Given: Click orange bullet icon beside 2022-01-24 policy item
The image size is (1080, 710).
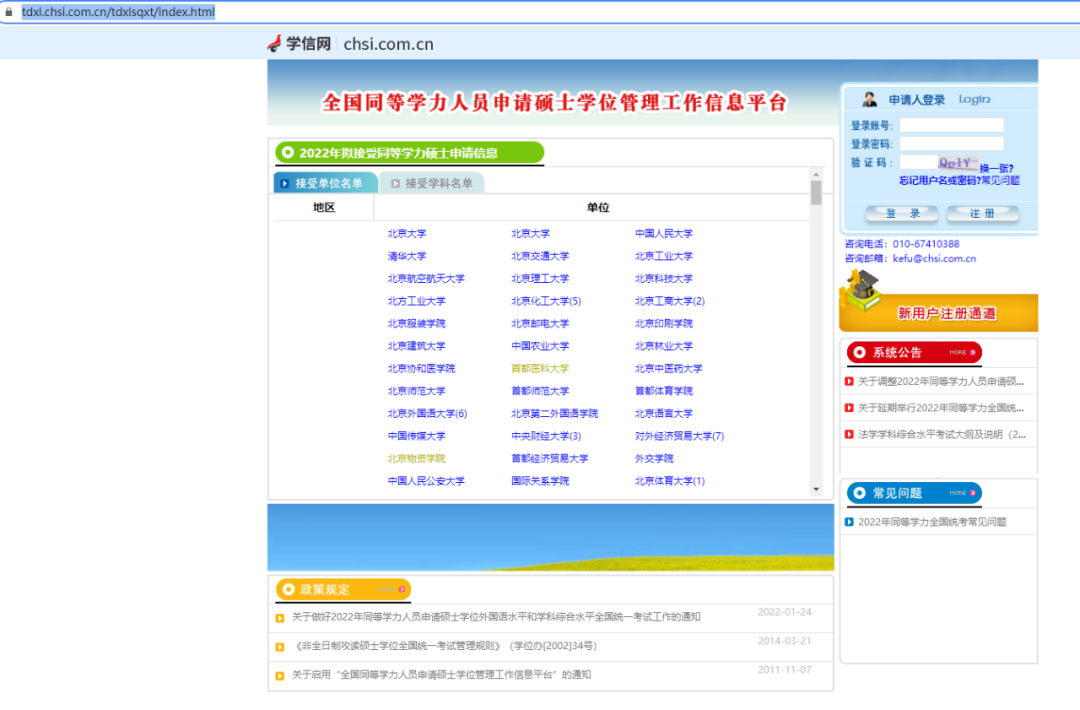Looking at the screenshot, I should 280,618.
